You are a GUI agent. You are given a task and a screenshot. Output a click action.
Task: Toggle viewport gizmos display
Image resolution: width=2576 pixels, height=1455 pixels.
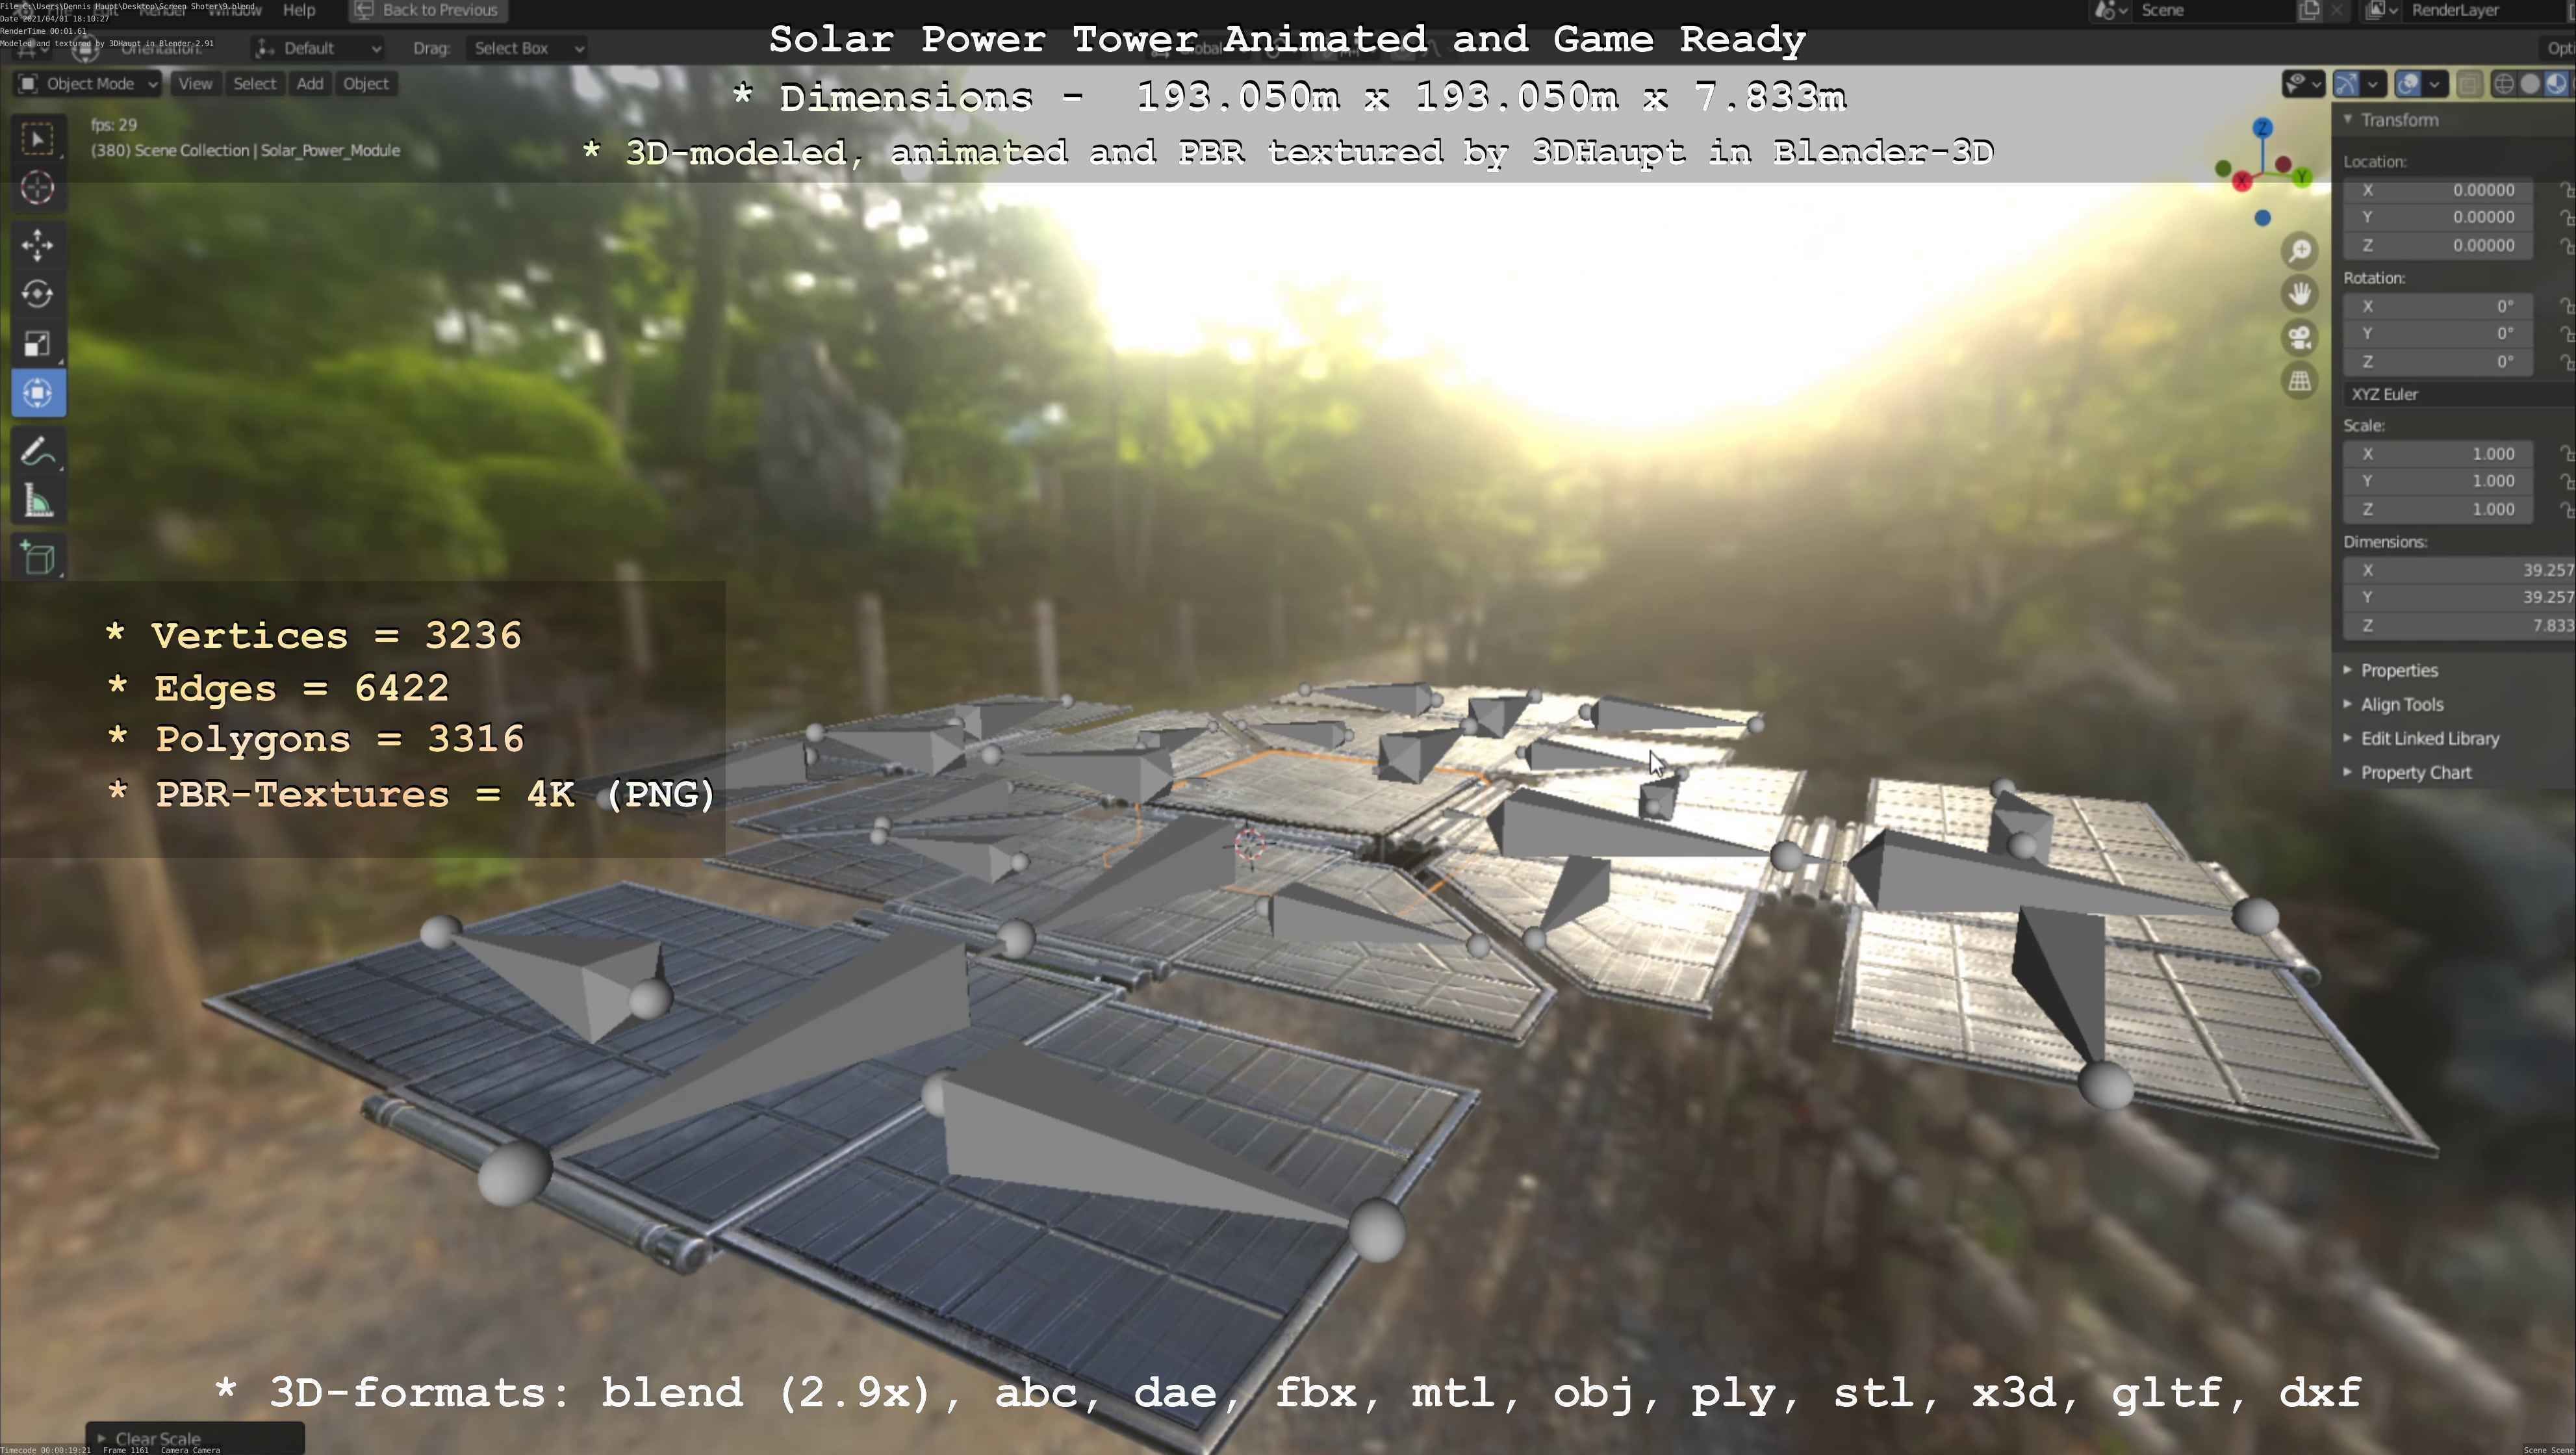coord(2346,84)
